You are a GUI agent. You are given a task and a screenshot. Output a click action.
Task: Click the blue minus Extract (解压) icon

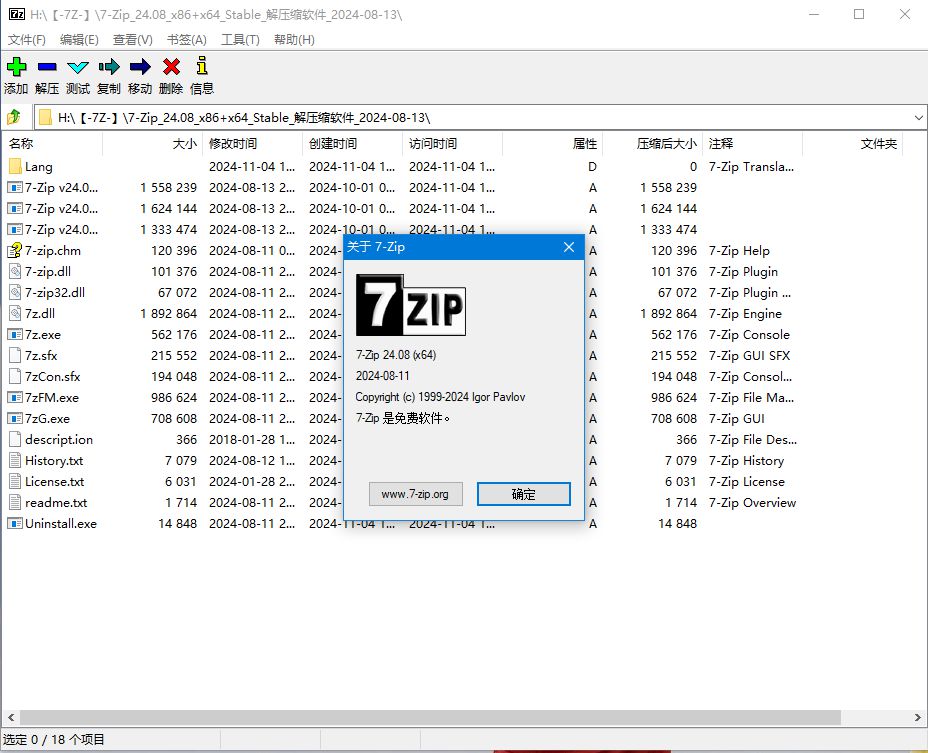[47, 67]
